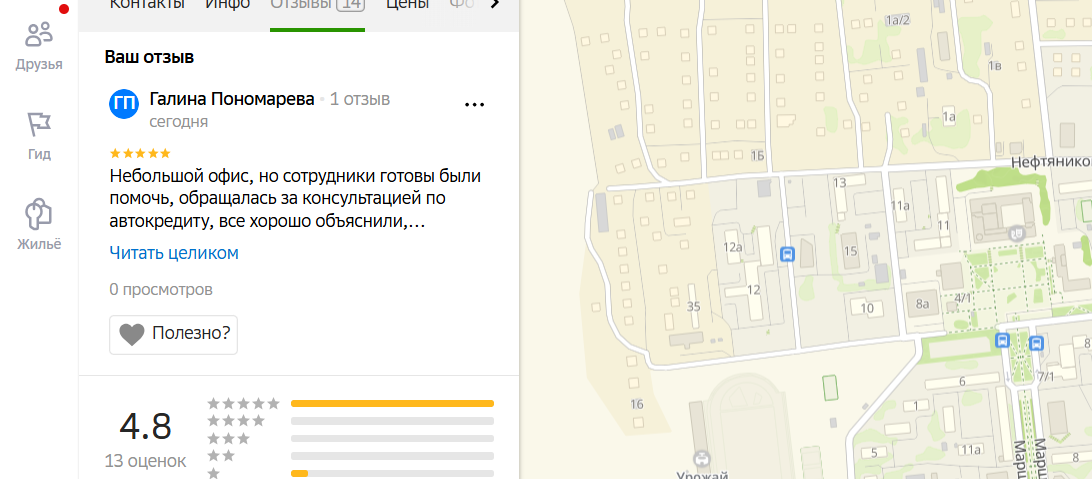Viewport: 1092px width, 479px height.
Task: Open the Жильё sidebar icon
Action: 39,225
